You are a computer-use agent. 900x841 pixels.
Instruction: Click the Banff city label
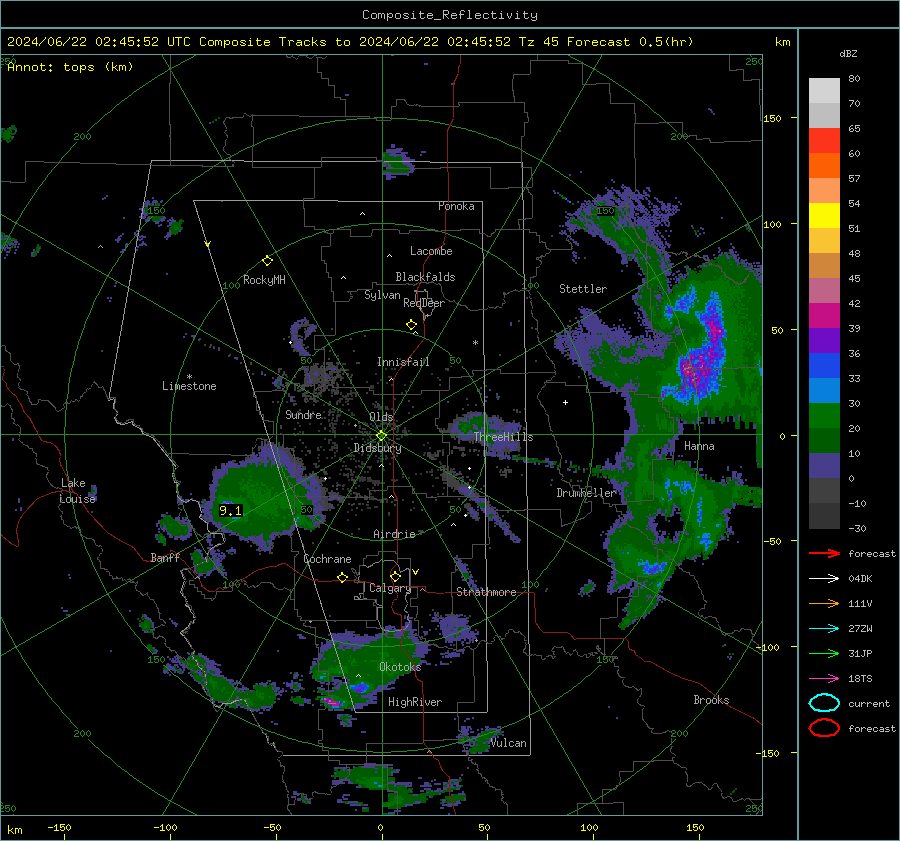pyautogui.click(x=165, y=558)
